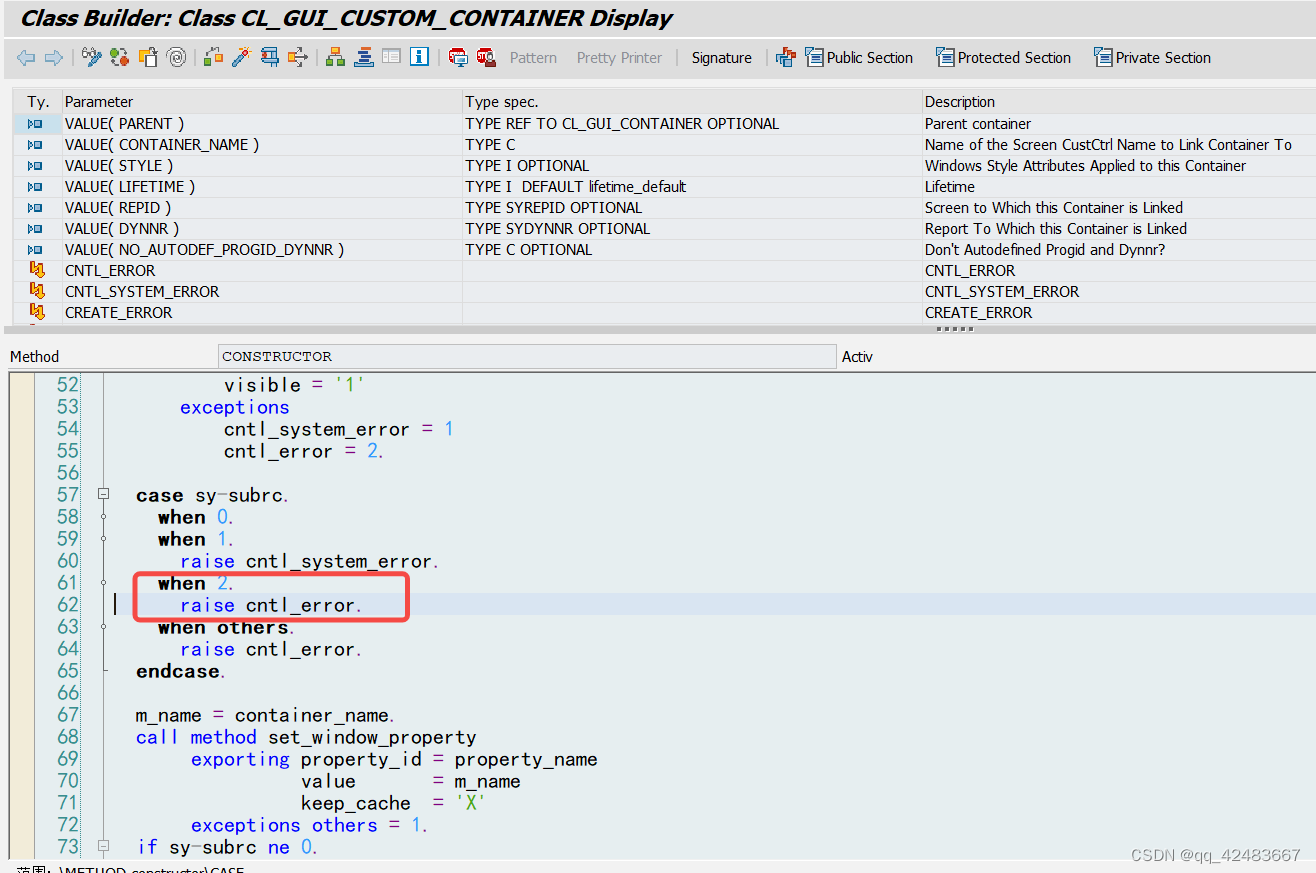Click 'TYPE I DEFAULT lifetime_default' type cell
Image resolution: width=1316 pixels, height=873 pixels.
[692, 187]
